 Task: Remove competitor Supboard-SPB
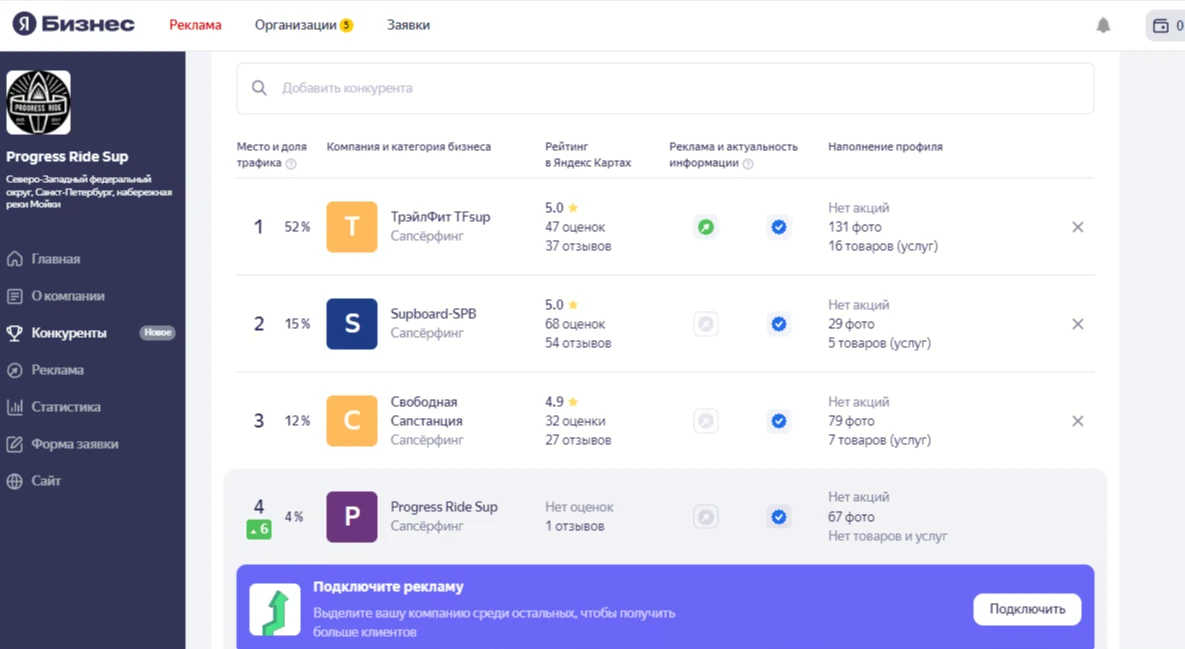pyautogui.click(x=1078, y=324)
